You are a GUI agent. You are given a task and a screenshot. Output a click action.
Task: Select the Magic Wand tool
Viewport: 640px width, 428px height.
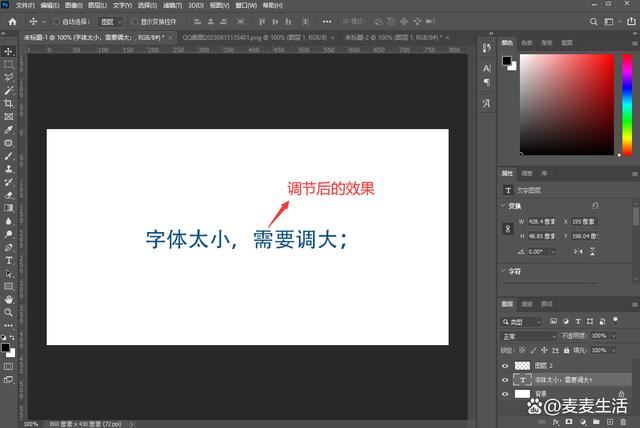click(x=8, y=90)
